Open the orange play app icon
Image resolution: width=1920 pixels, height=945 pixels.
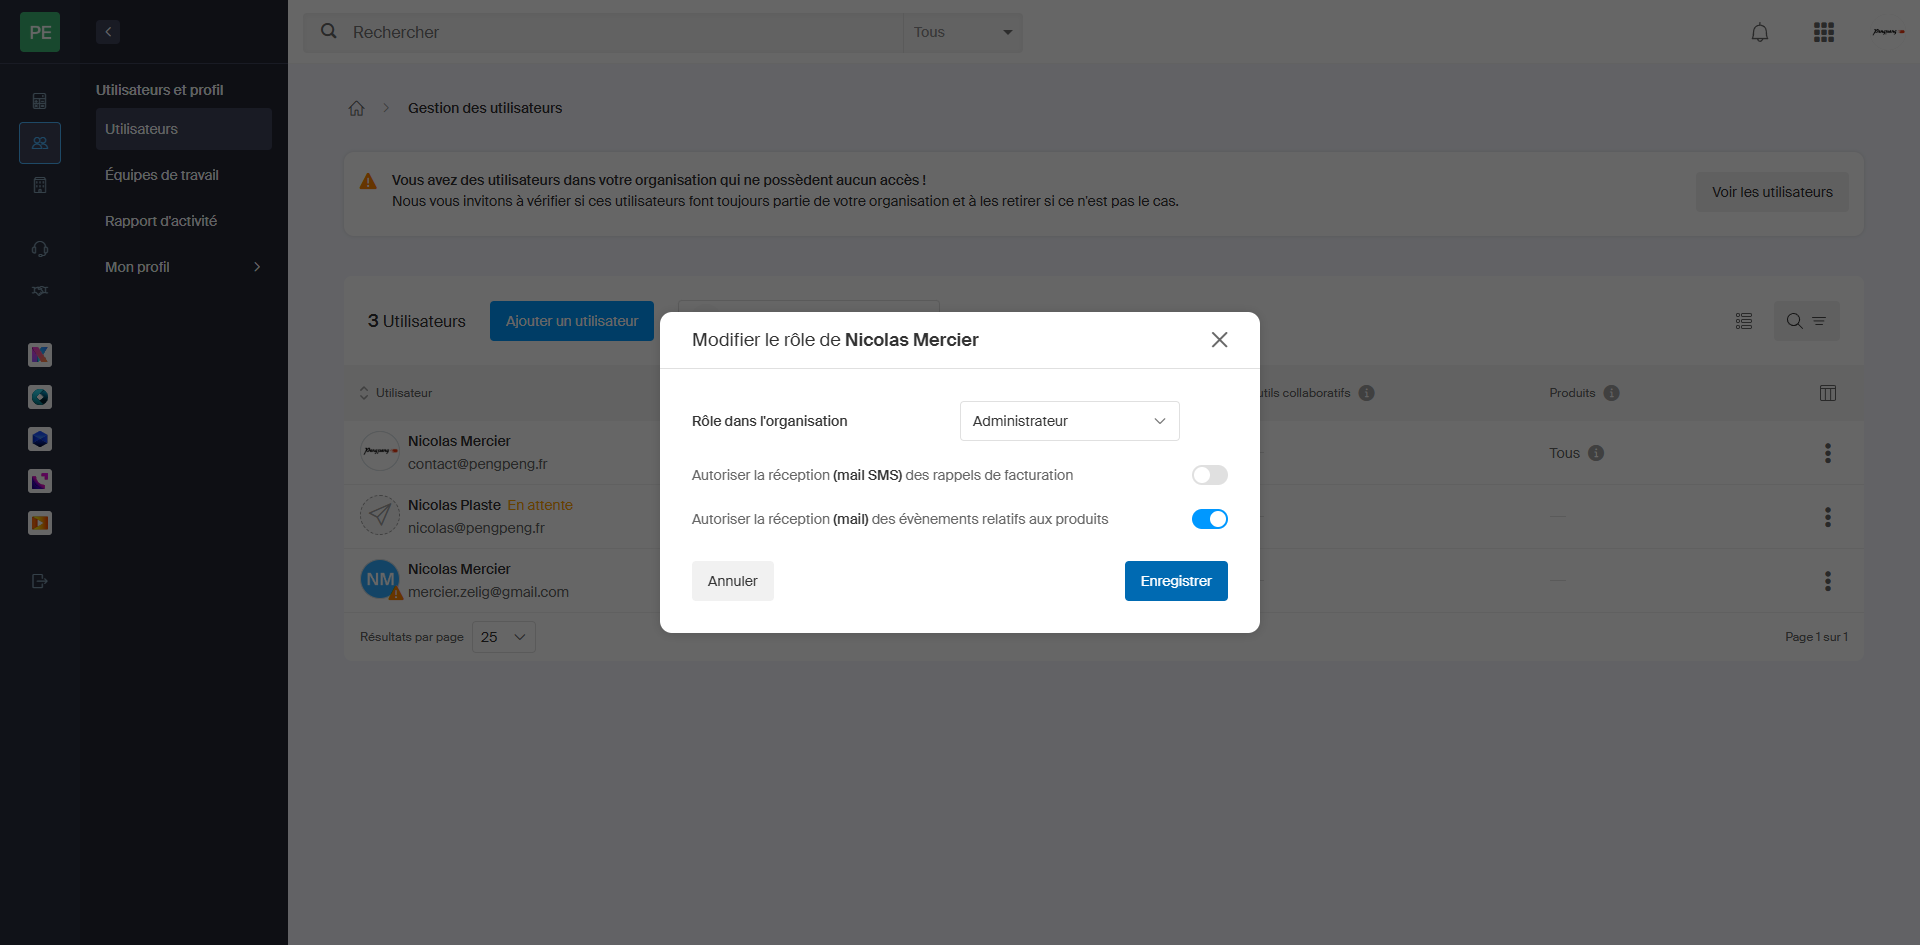point(40,523)
